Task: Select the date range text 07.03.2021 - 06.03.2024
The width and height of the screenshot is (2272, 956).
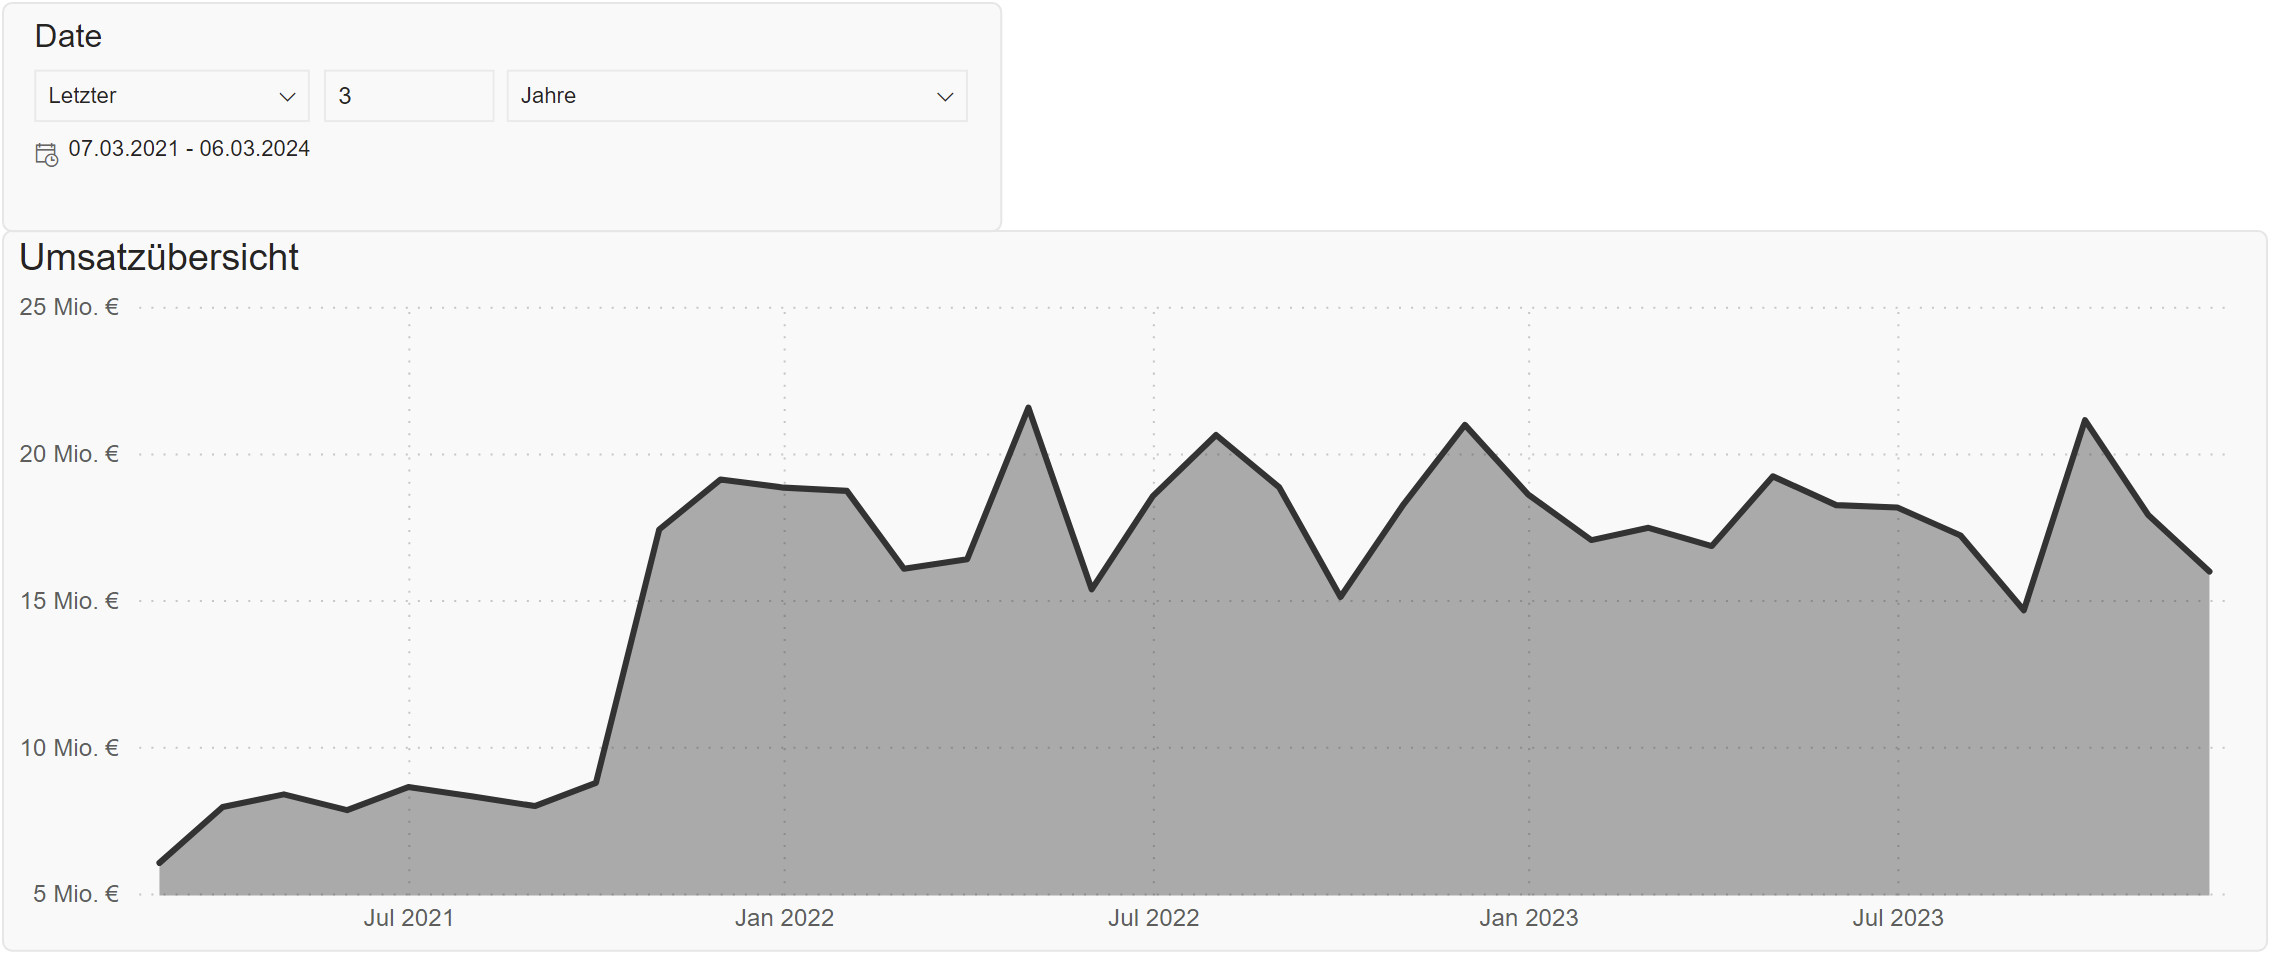Action: click(x=189, y=149)
